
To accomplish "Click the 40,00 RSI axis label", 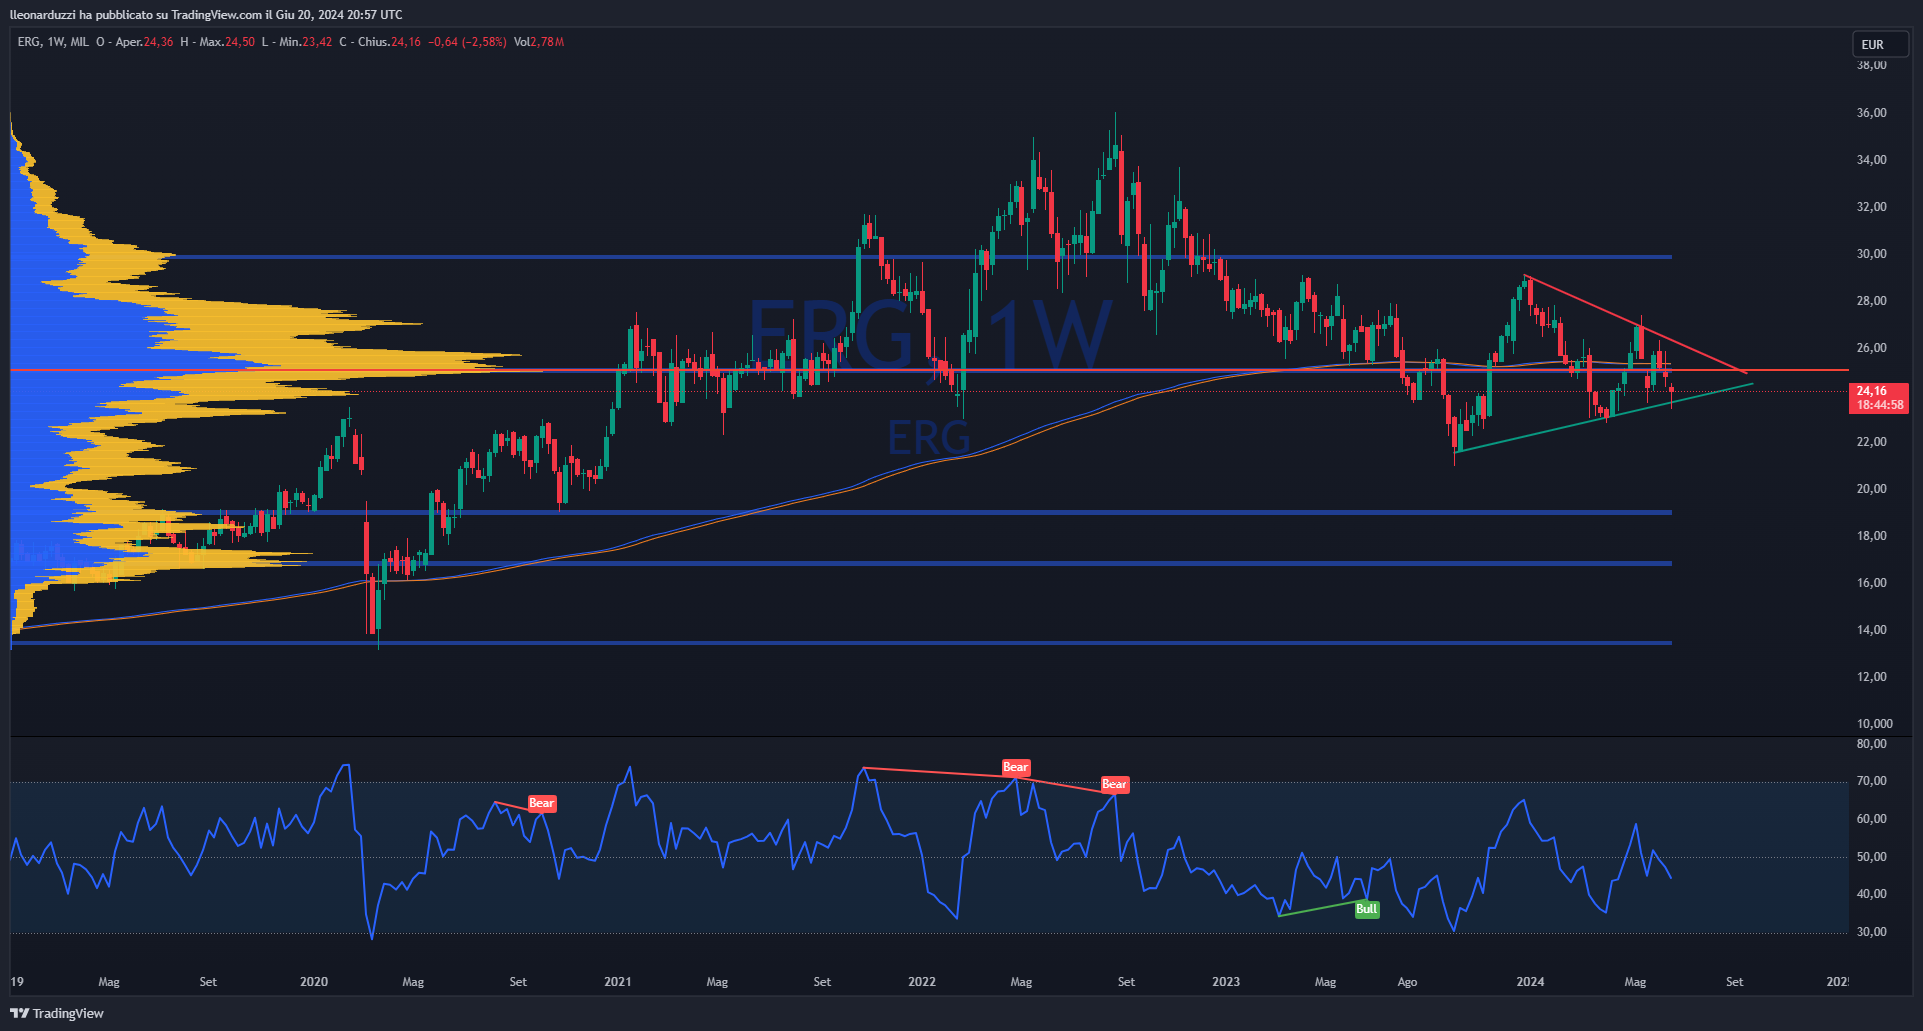I will [x=1871, y=894].
